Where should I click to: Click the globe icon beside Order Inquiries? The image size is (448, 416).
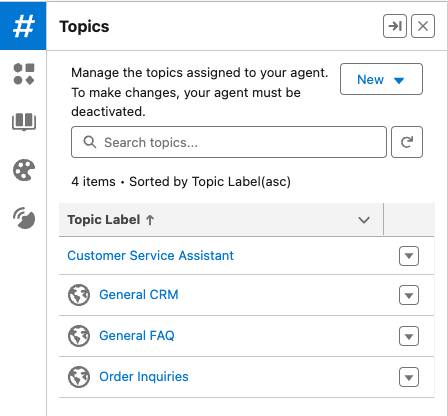coord(79,377)
